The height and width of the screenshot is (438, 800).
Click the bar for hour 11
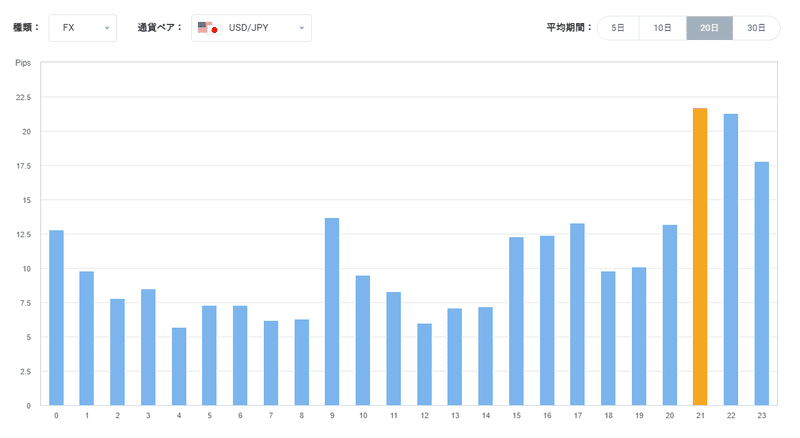(394, 349)
